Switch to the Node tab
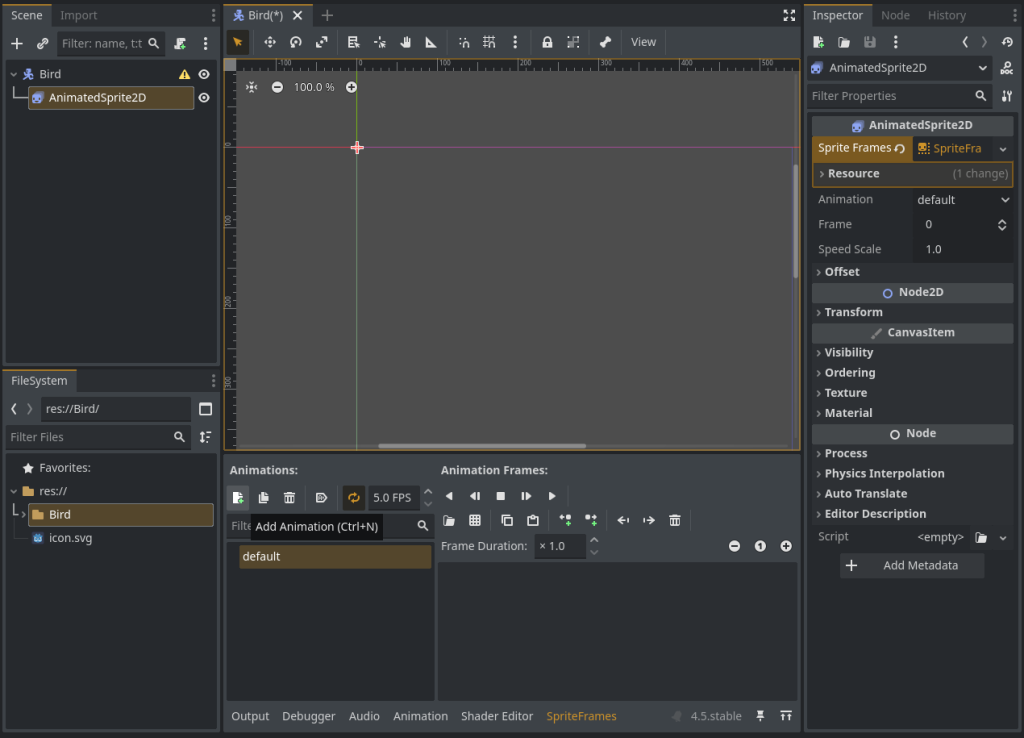 click(x=895, y=15)
